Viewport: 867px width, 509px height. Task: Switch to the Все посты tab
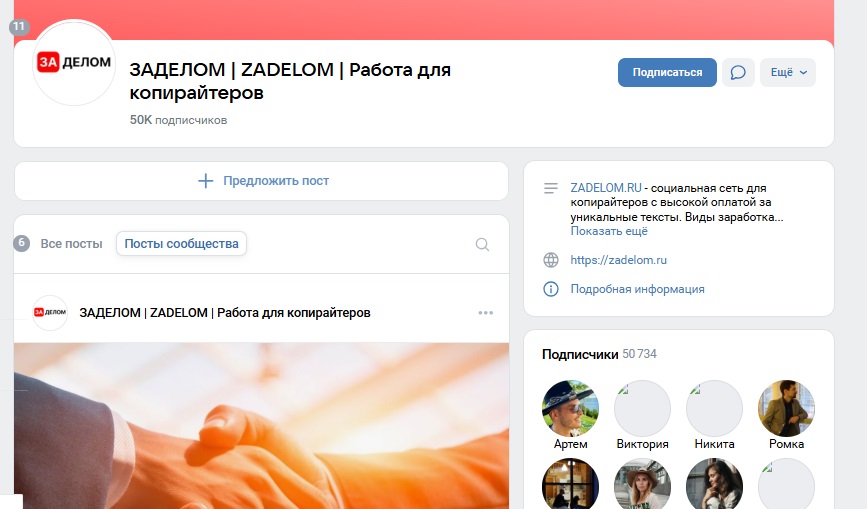point(71,244)
